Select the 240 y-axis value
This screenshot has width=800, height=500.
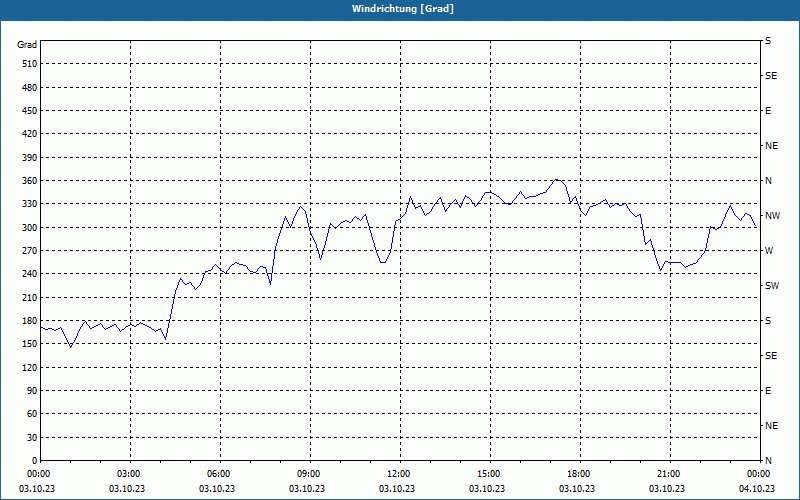30,274
